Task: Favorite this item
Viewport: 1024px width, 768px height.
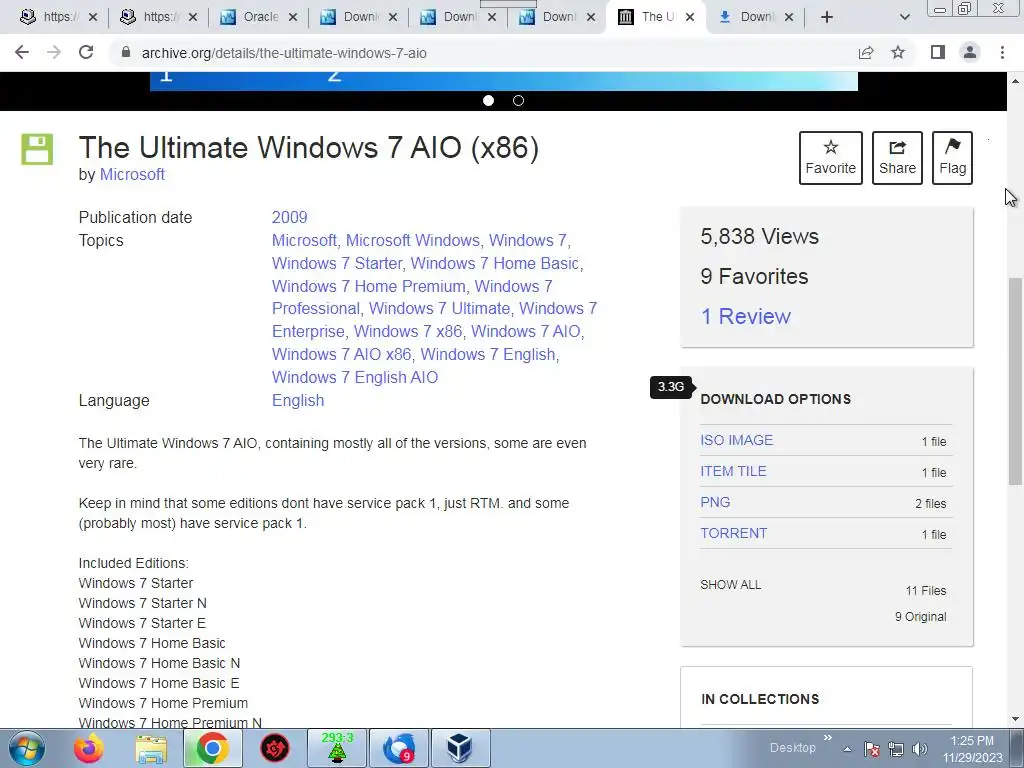Action: pos(831,158)
